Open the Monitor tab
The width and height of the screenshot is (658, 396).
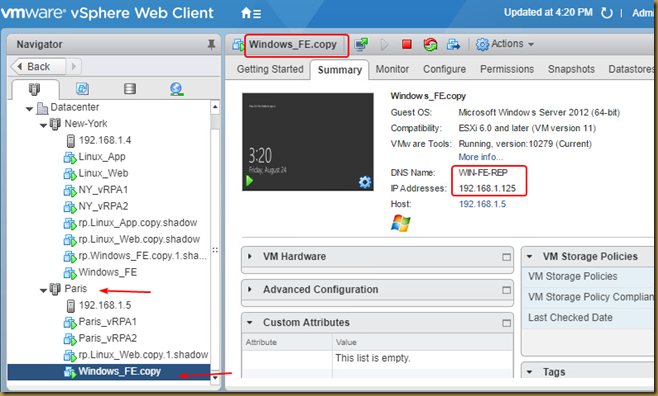coord(392,69)
